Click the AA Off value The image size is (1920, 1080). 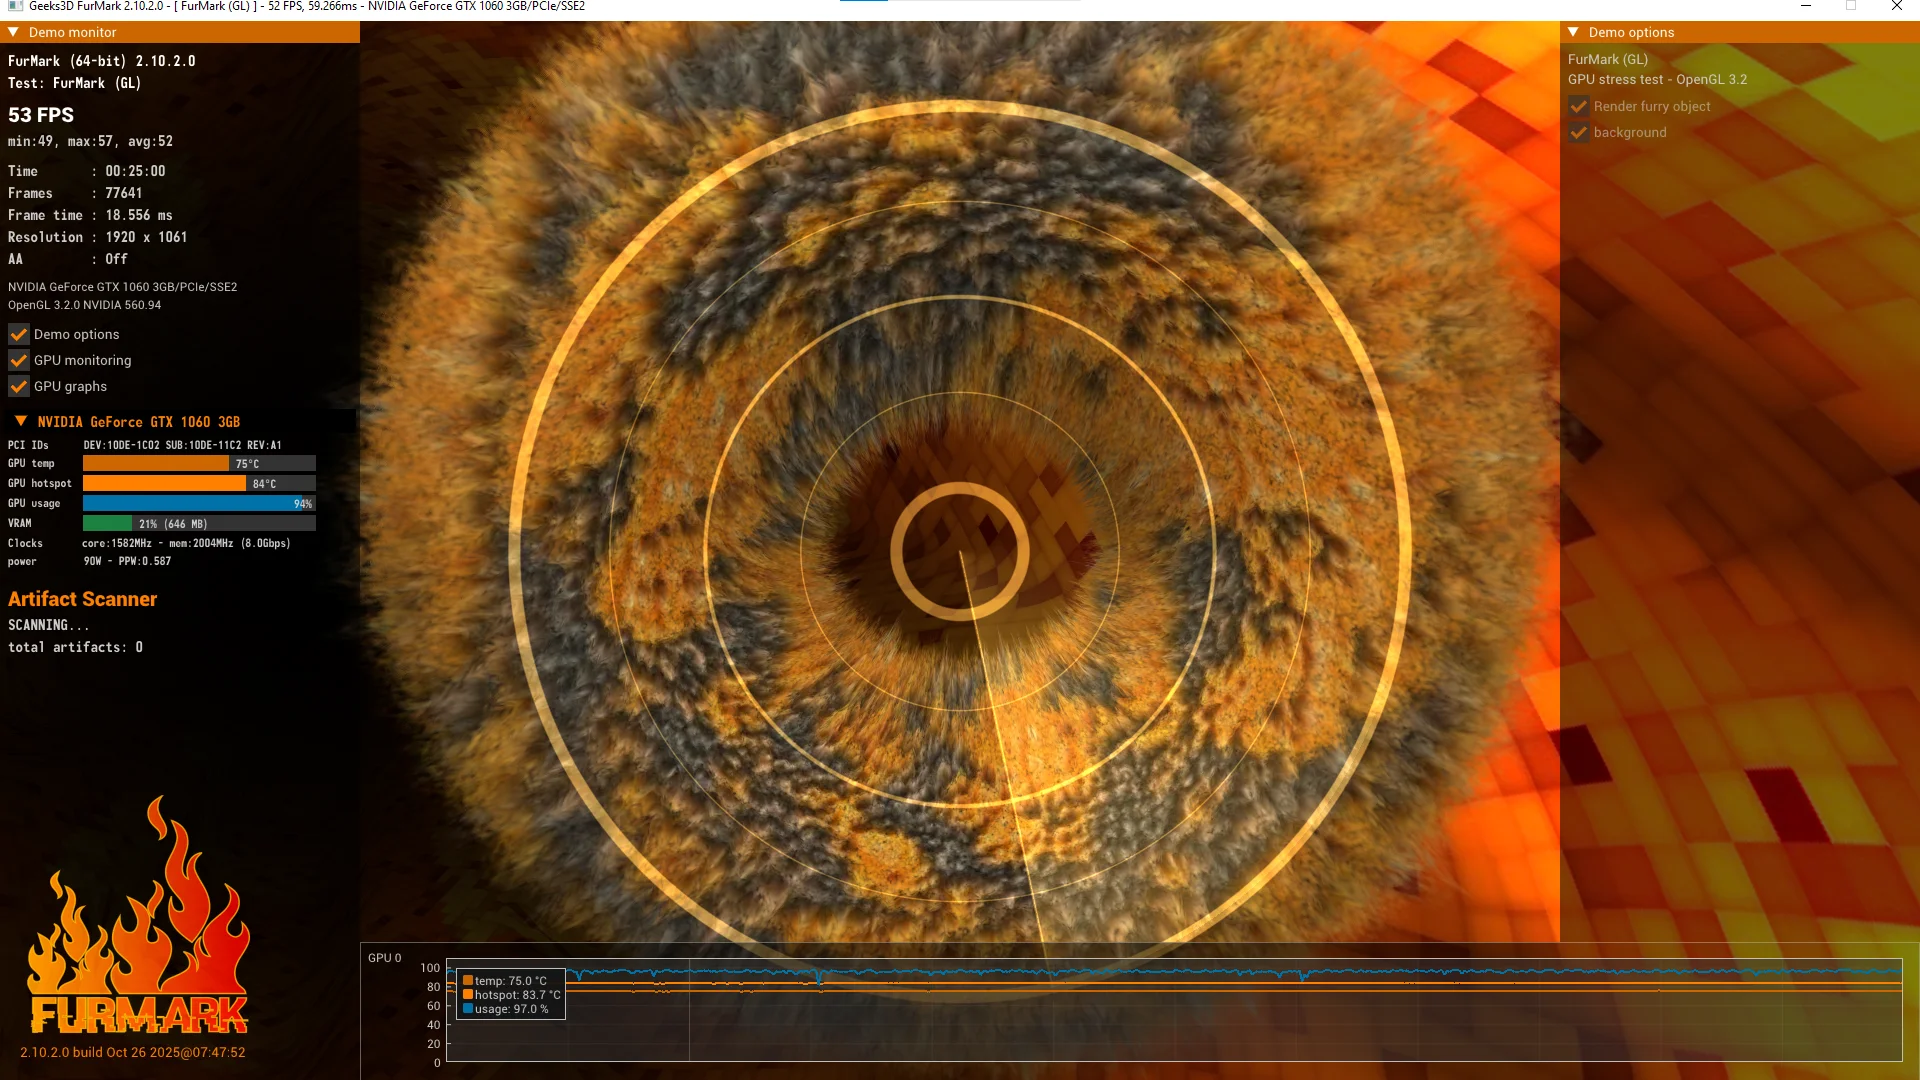116,259
